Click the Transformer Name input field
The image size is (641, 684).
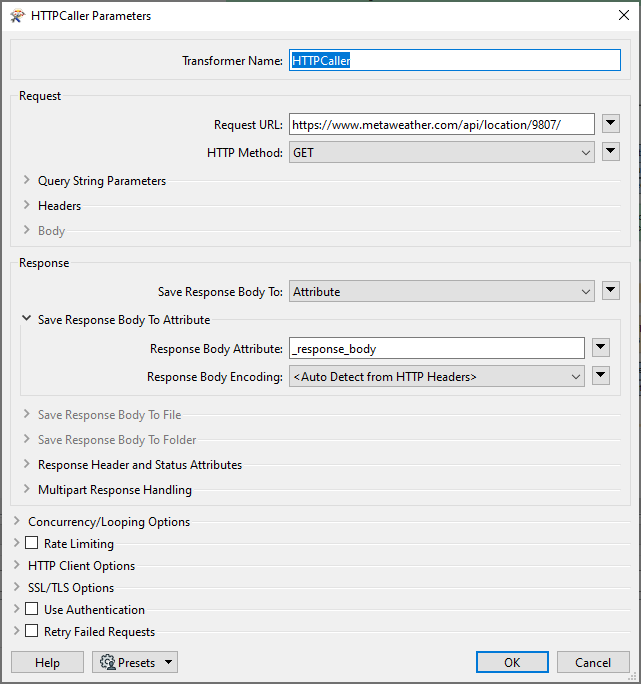tap(455, 60)
